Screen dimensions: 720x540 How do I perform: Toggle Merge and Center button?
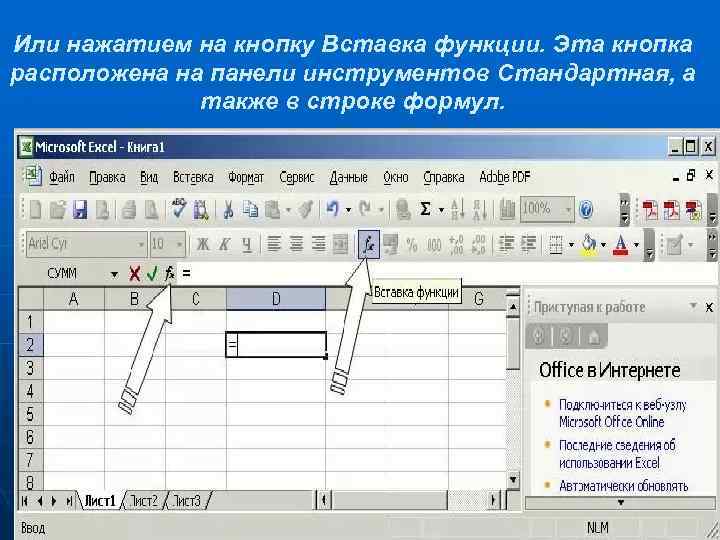[x=340, y=244]
